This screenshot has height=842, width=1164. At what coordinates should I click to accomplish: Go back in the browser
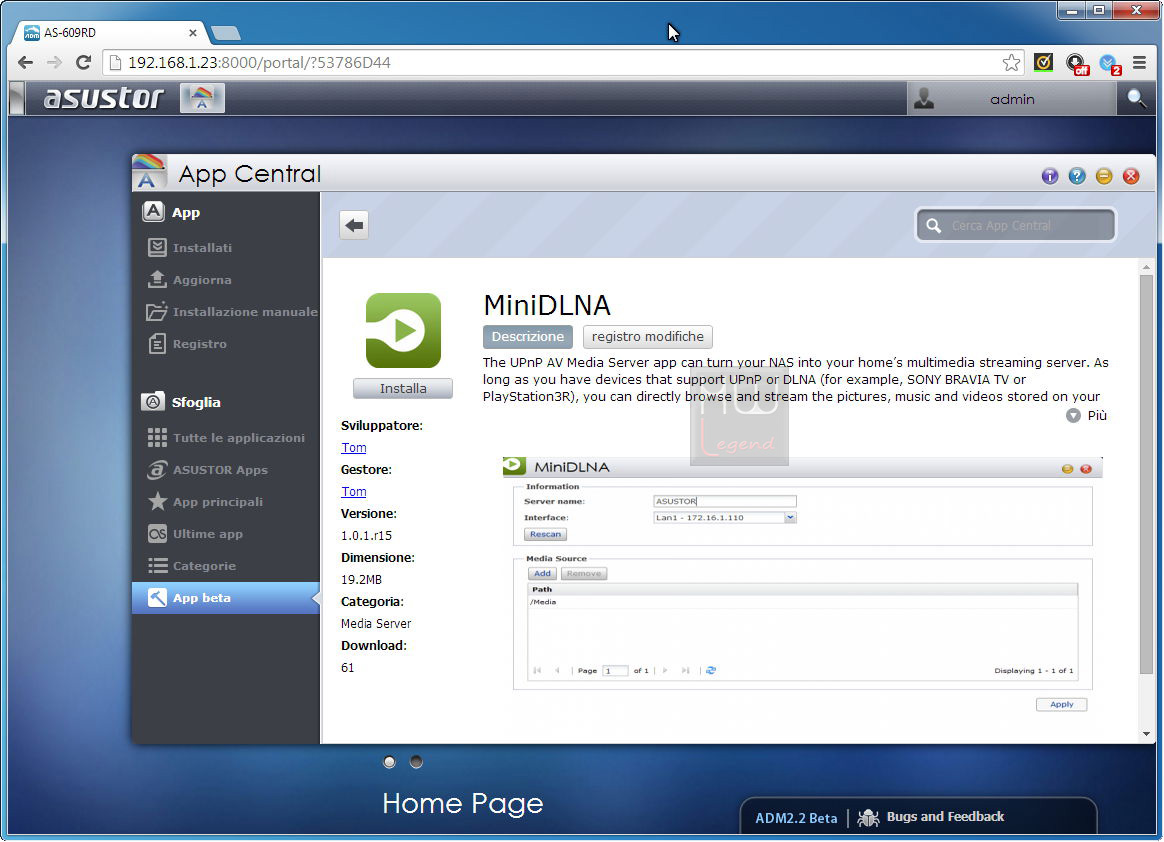coord(25,62)
